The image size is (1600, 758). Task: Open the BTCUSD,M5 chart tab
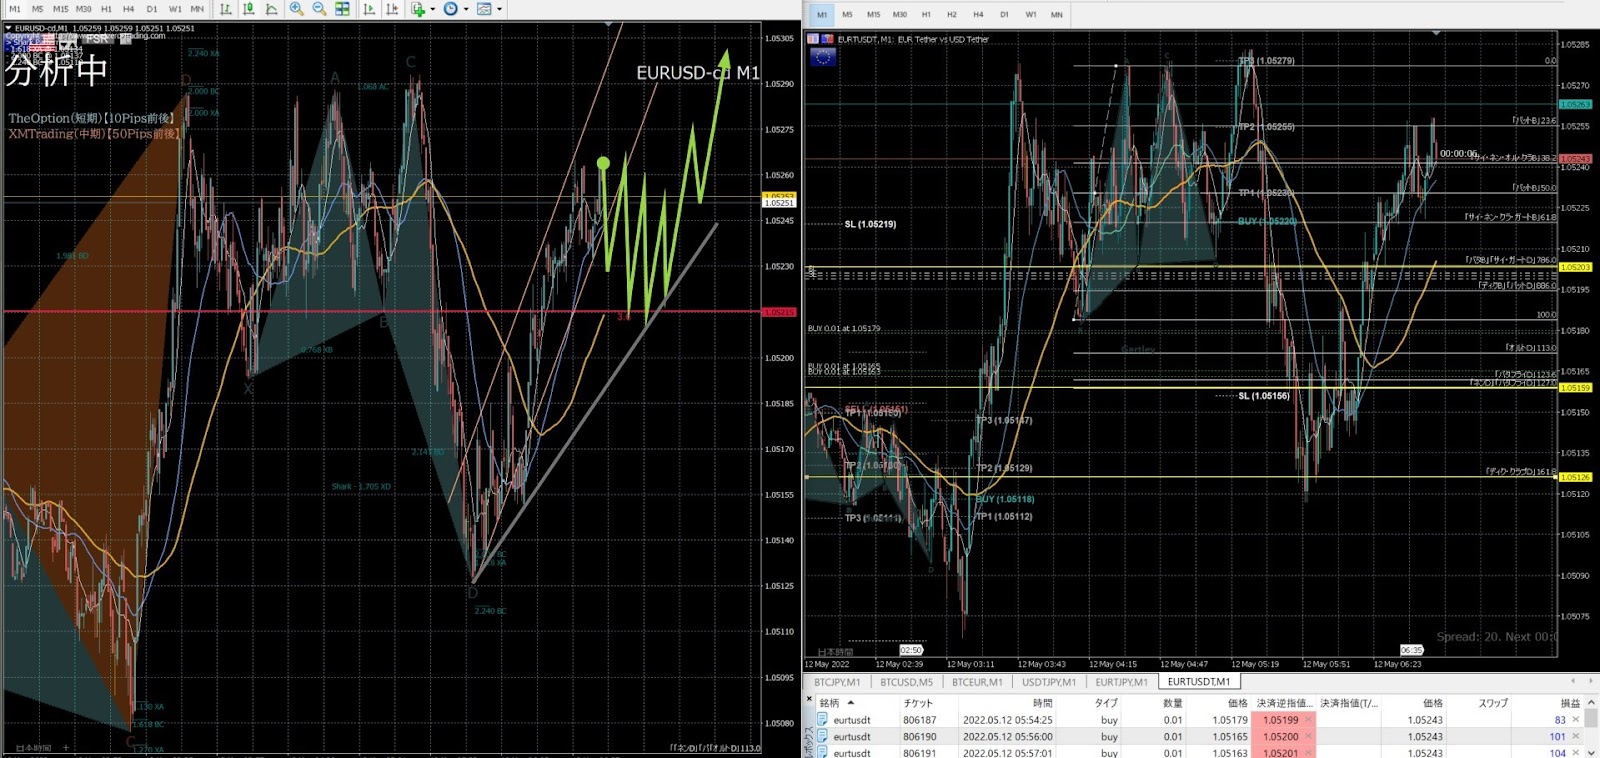[x=906, y=682]
